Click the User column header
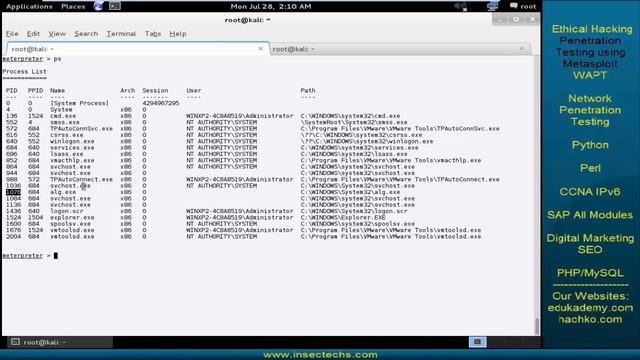 (x=194, y=91)
